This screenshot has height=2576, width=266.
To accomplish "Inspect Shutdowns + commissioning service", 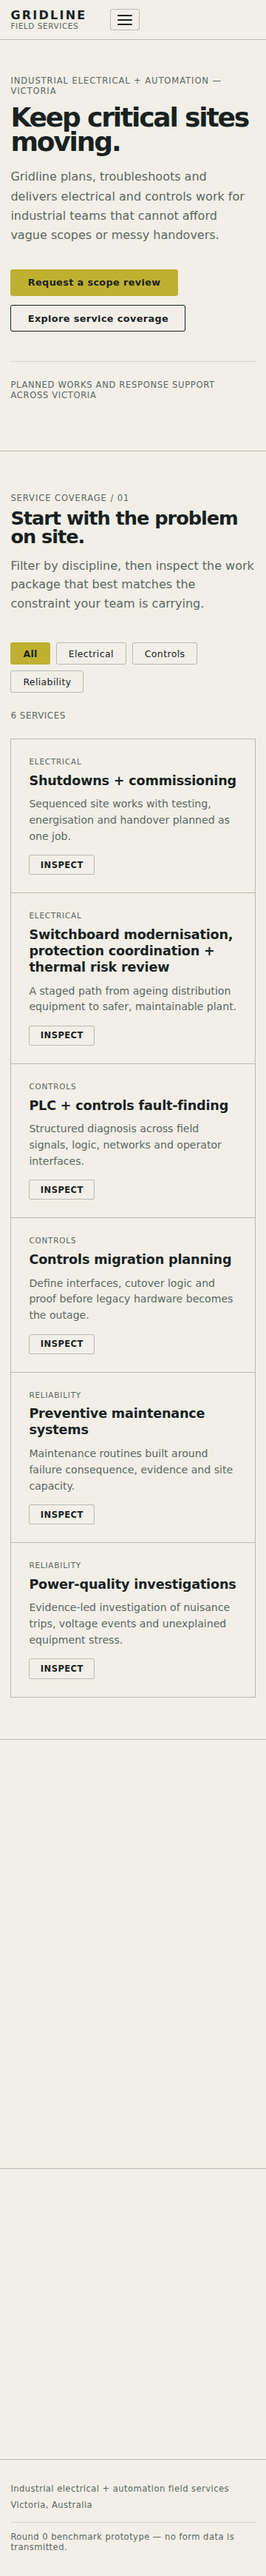I will 62,864.
